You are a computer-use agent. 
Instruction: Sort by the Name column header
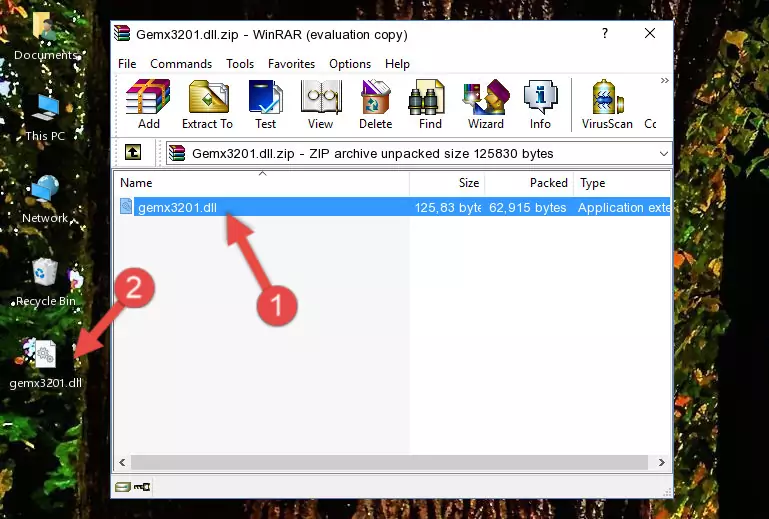262,183
